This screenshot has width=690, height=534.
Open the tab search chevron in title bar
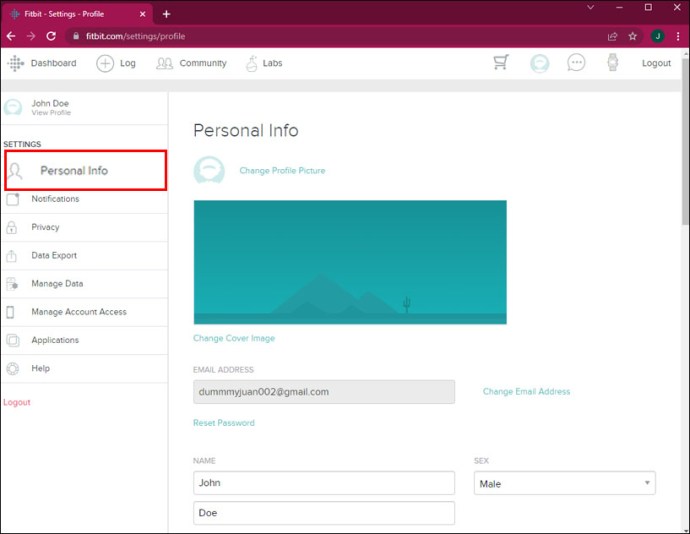[591, 7]
